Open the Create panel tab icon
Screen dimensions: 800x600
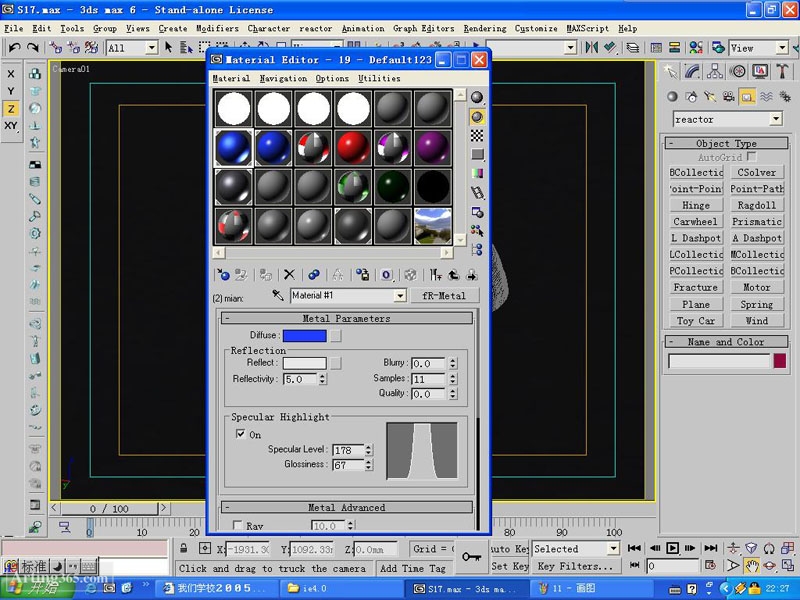[x=670, y=71]
